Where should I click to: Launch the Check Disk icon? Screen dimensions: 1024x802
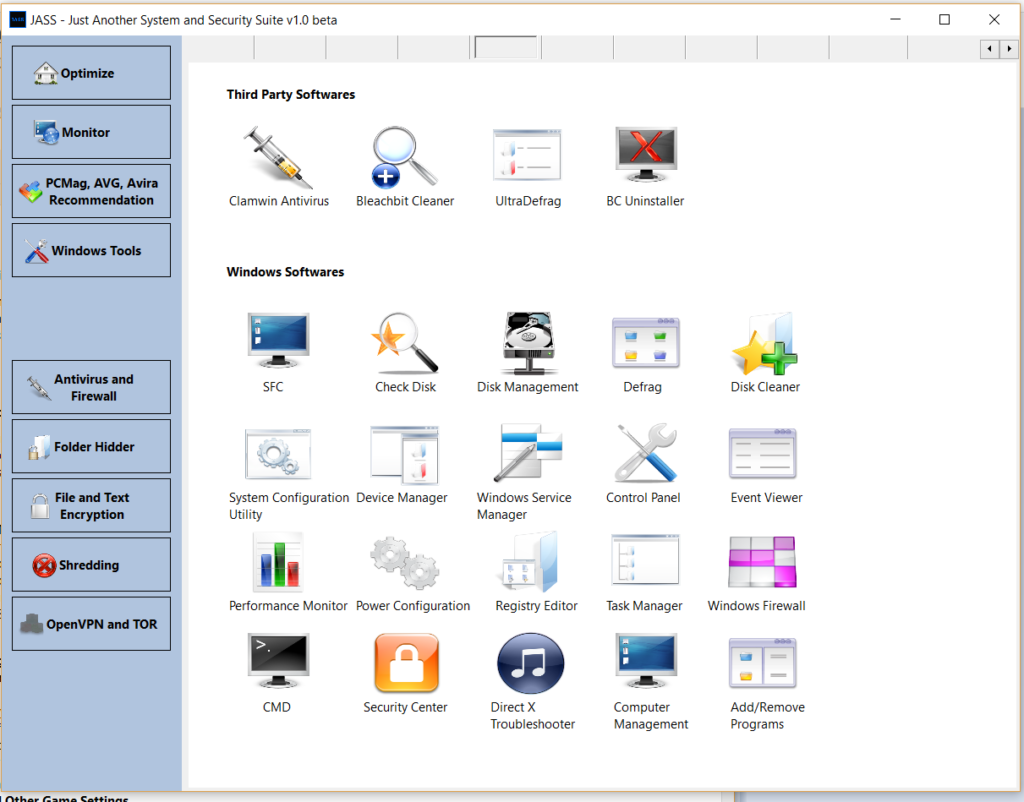404,342
